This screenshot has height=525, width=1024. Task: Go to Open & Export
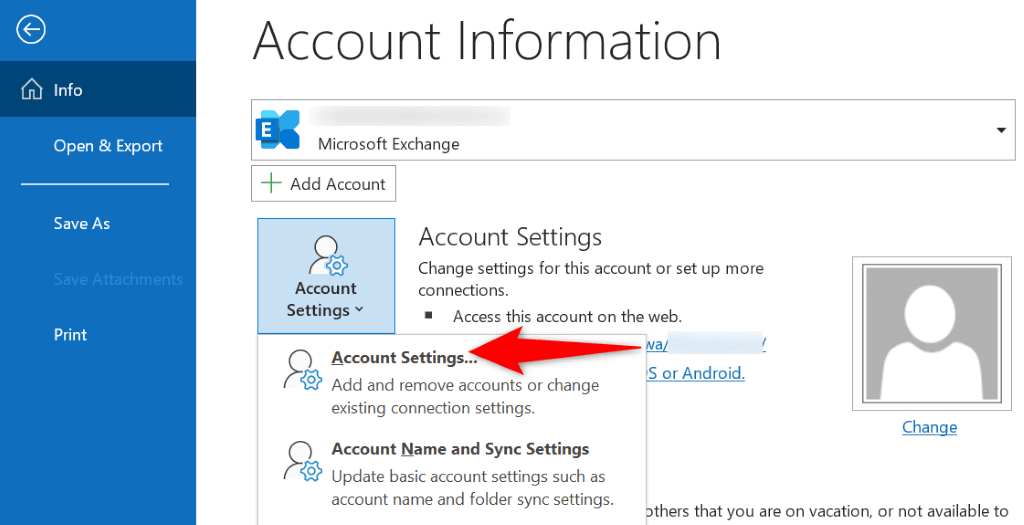point(108,146)
